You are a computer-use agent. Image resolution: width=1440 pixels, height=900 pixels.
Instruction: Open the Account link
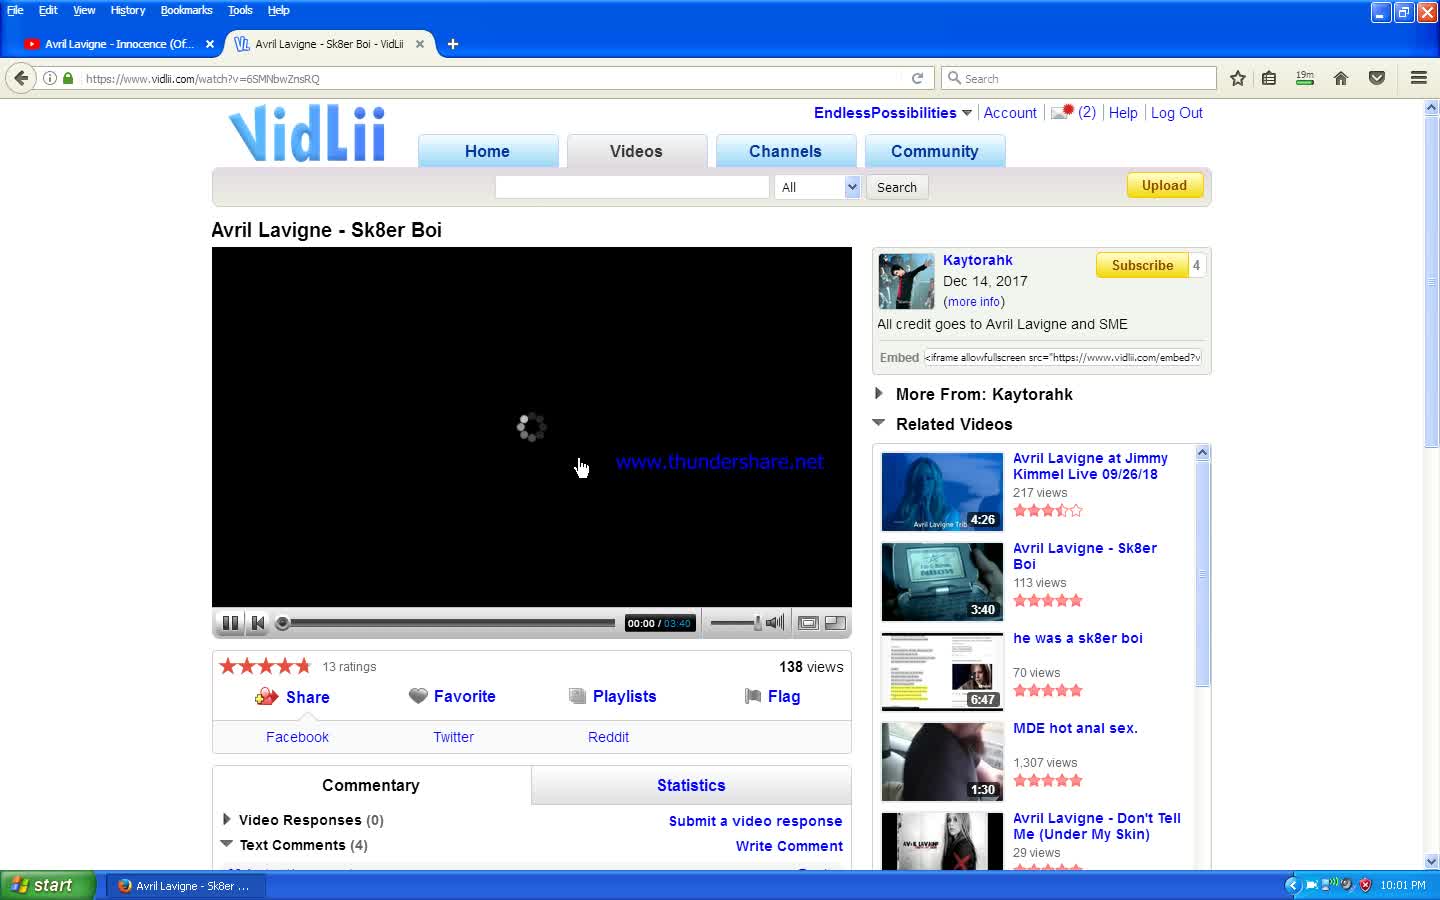coord(1010,113)
